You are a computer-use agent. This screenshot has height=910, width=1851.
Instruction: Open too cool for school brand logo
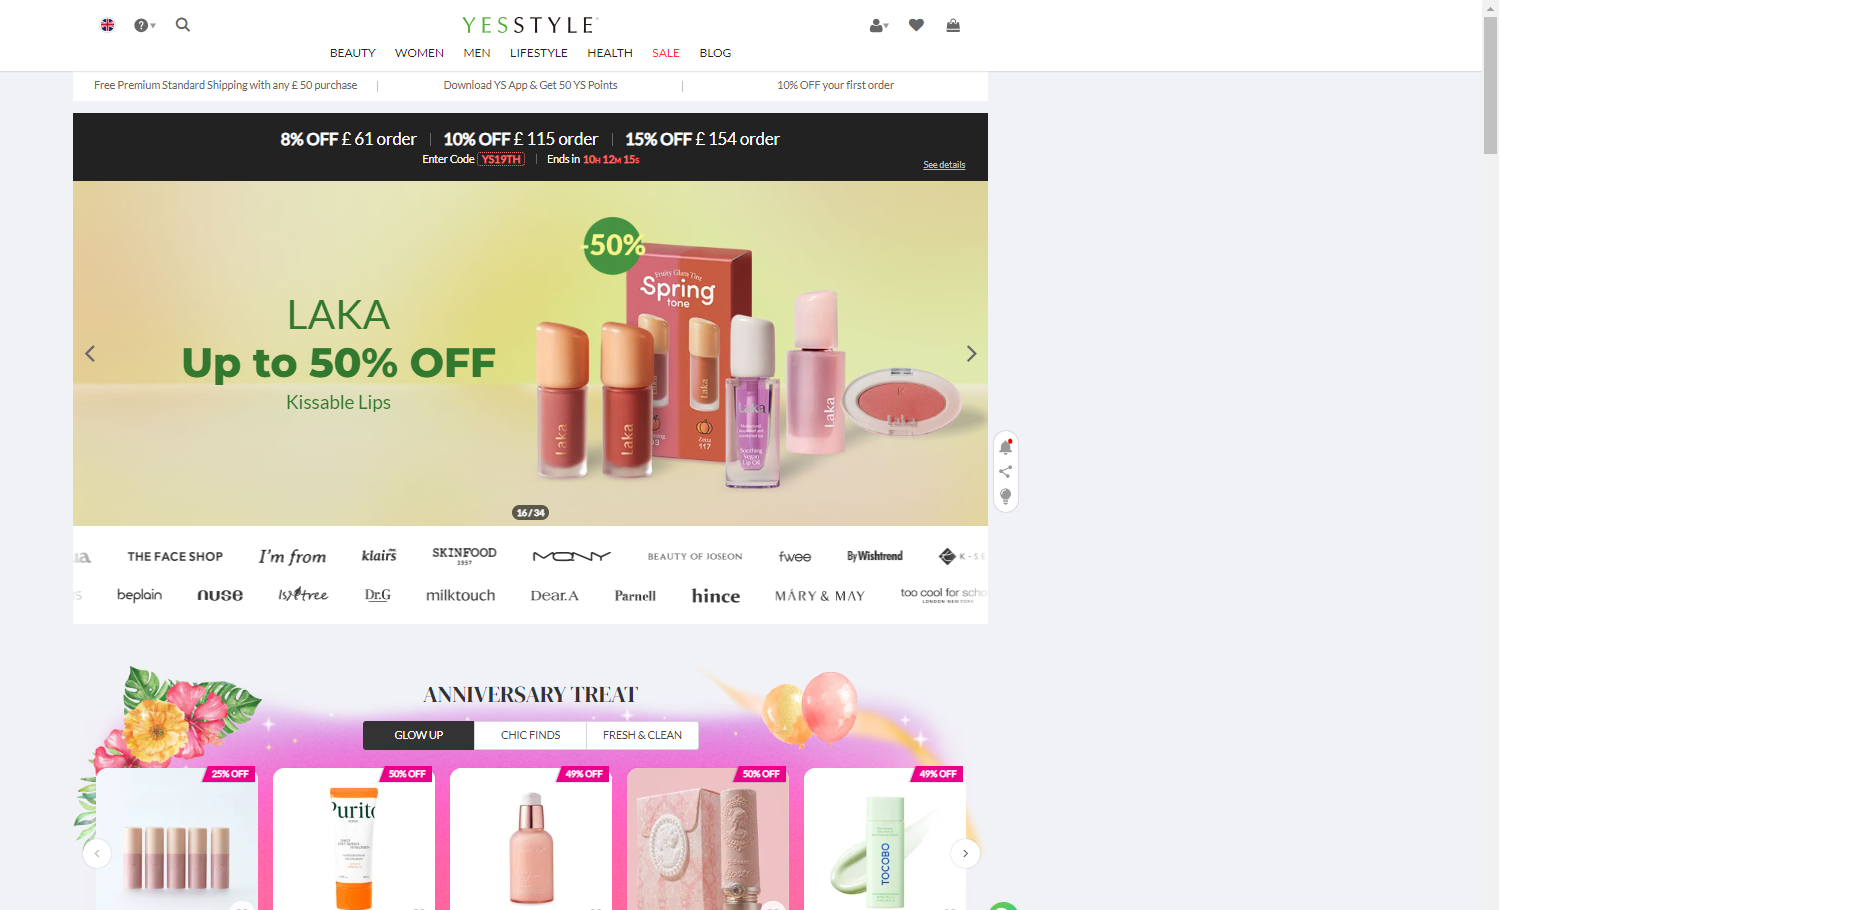[943, 594]
